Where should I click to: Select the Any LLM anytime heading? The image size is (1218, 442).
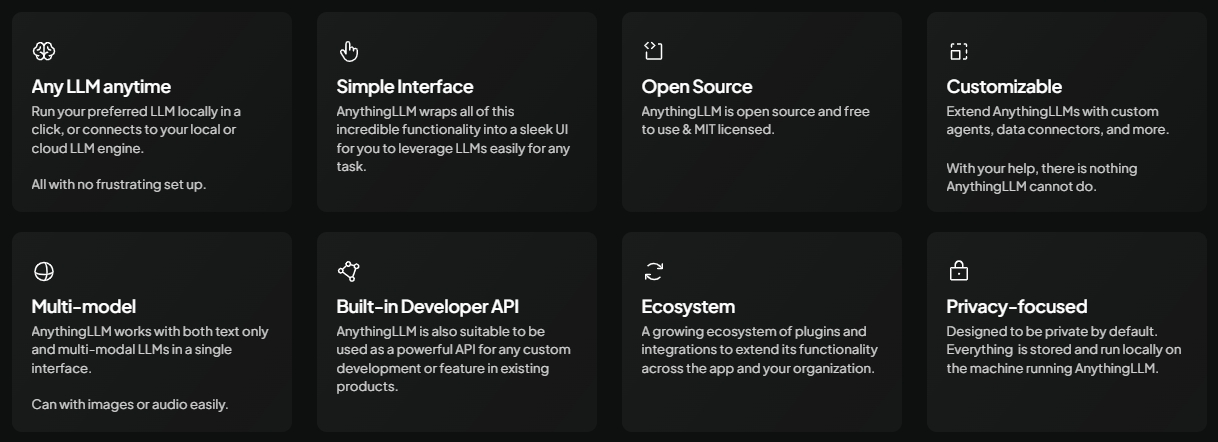point(101,87)
